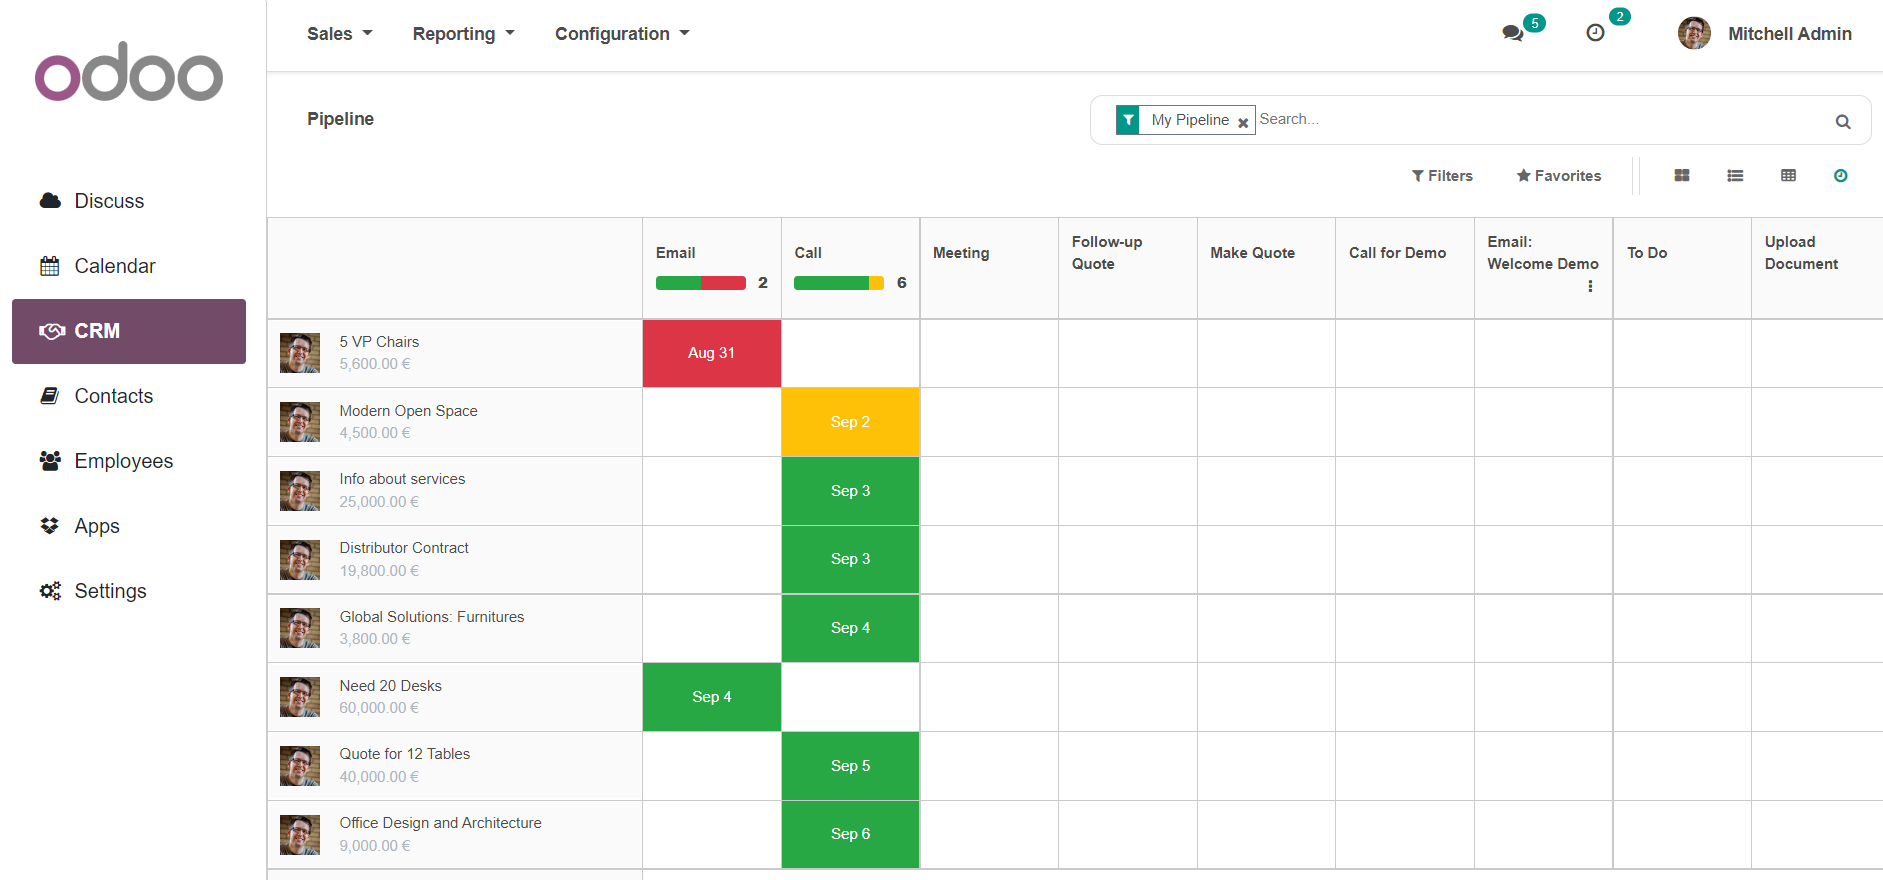Click Sep 6 activity for Office Design
This screenshot has height=880, width=1883.
pyautogui.click(x=850, y=834)
